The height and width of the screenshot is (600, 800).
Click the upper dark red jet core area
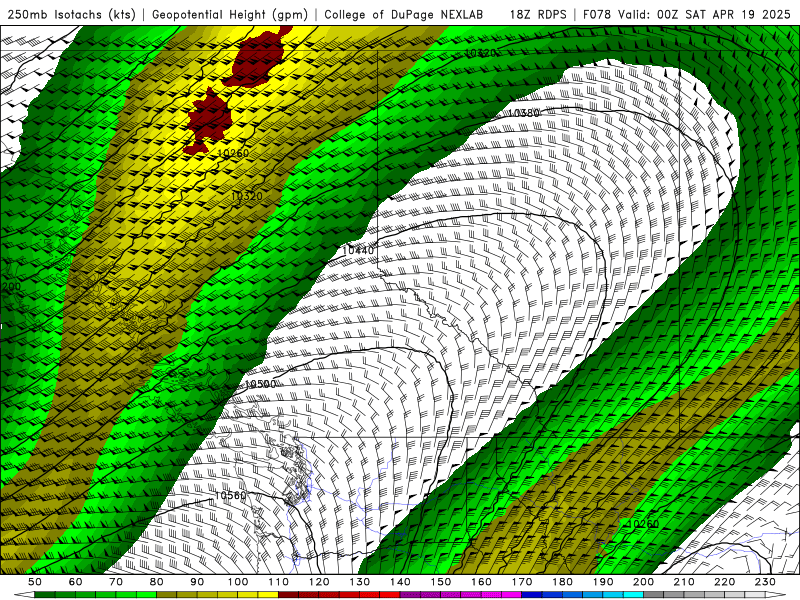[x=258, y=56]
